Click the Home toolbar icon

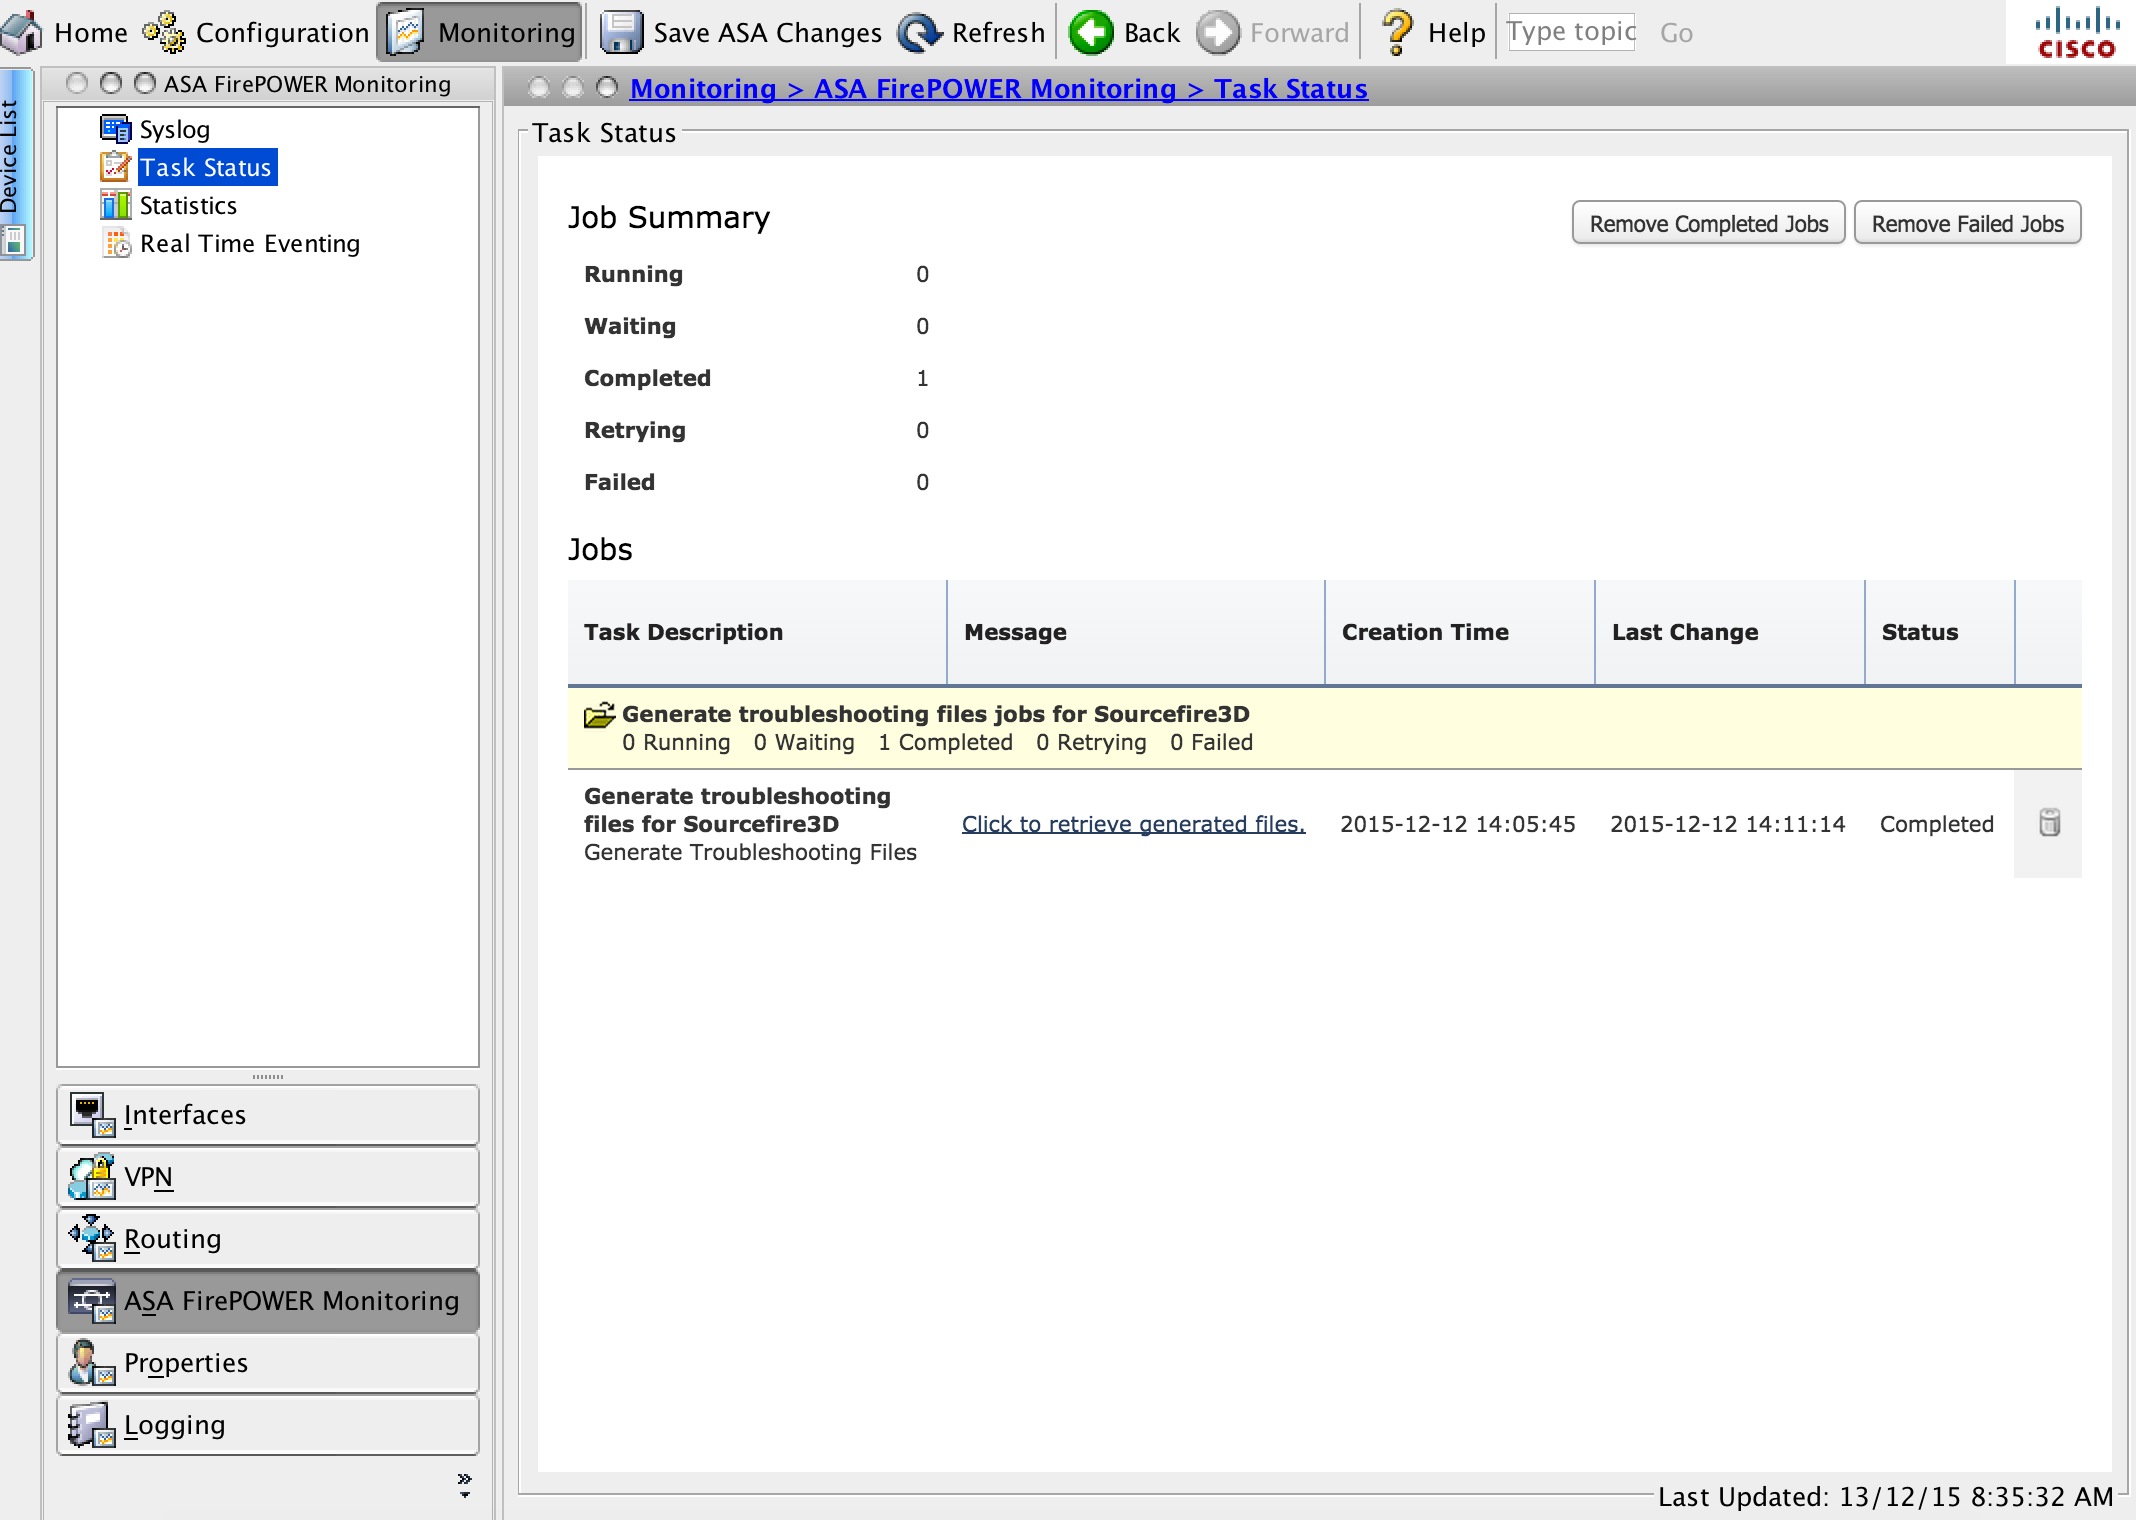pos(22,33)
